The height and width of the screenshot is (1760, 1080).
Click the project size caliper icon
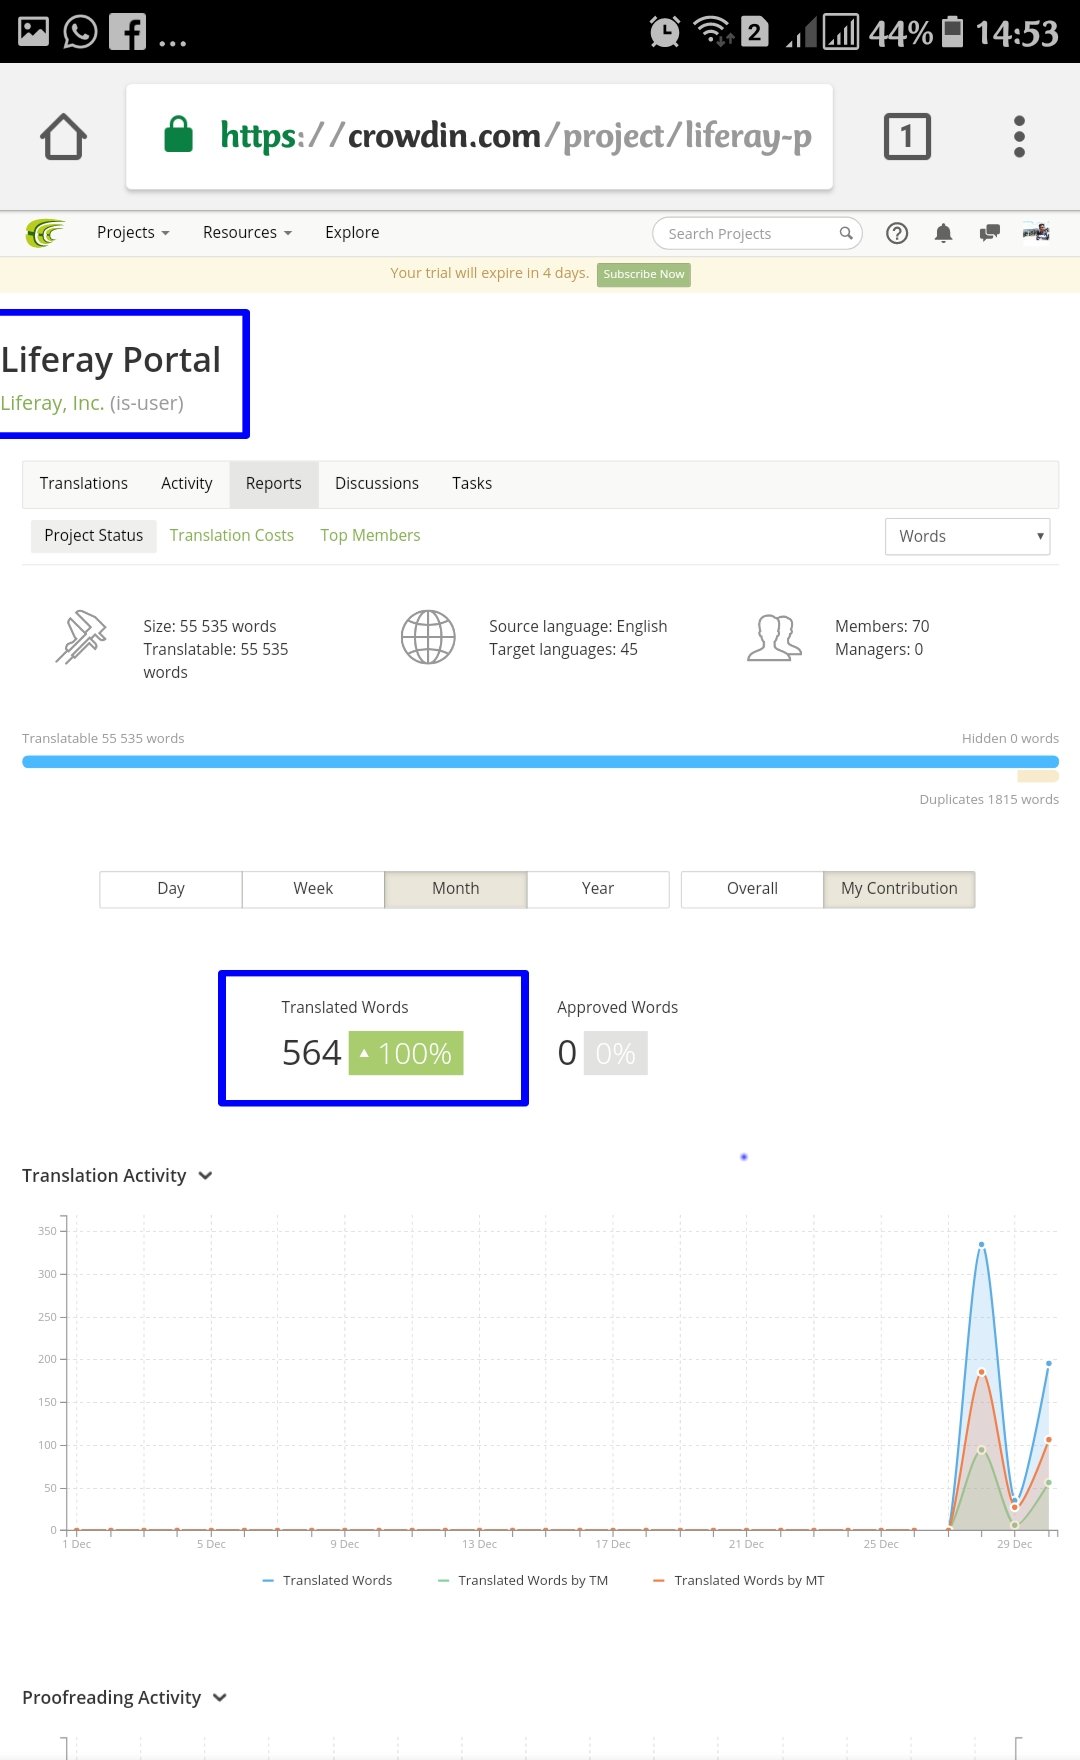pyautogui.click(x=81, y=637)
